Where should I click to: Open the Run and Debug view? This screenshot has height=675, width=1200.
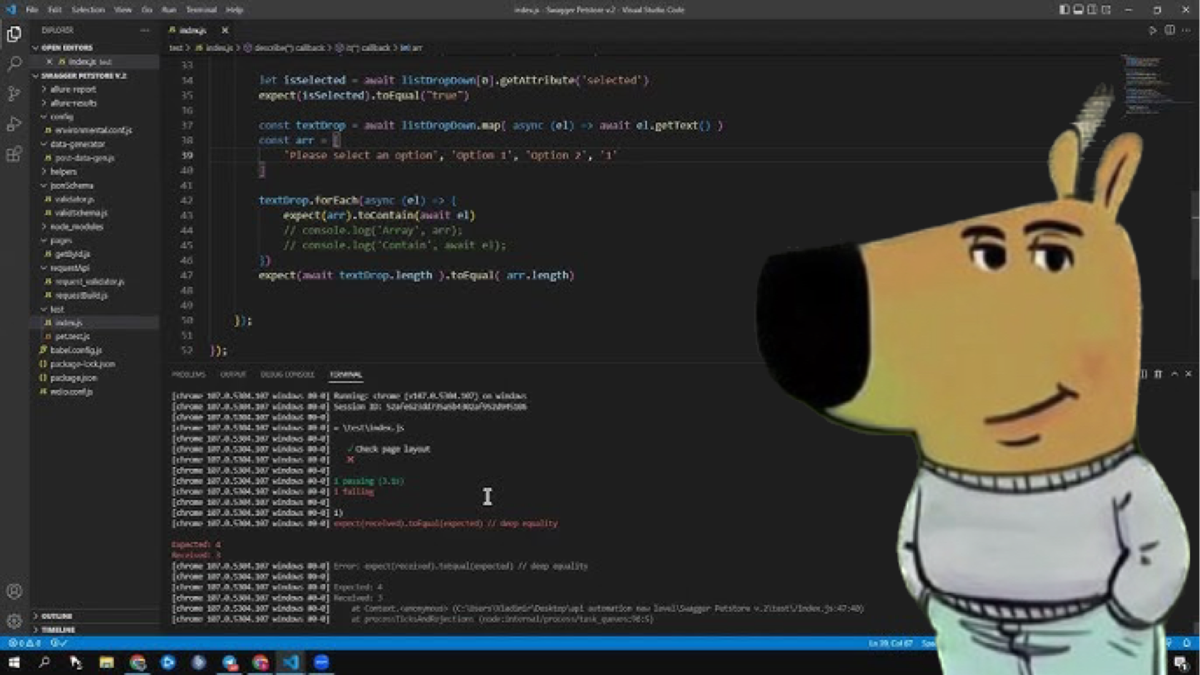coord(14,124)
